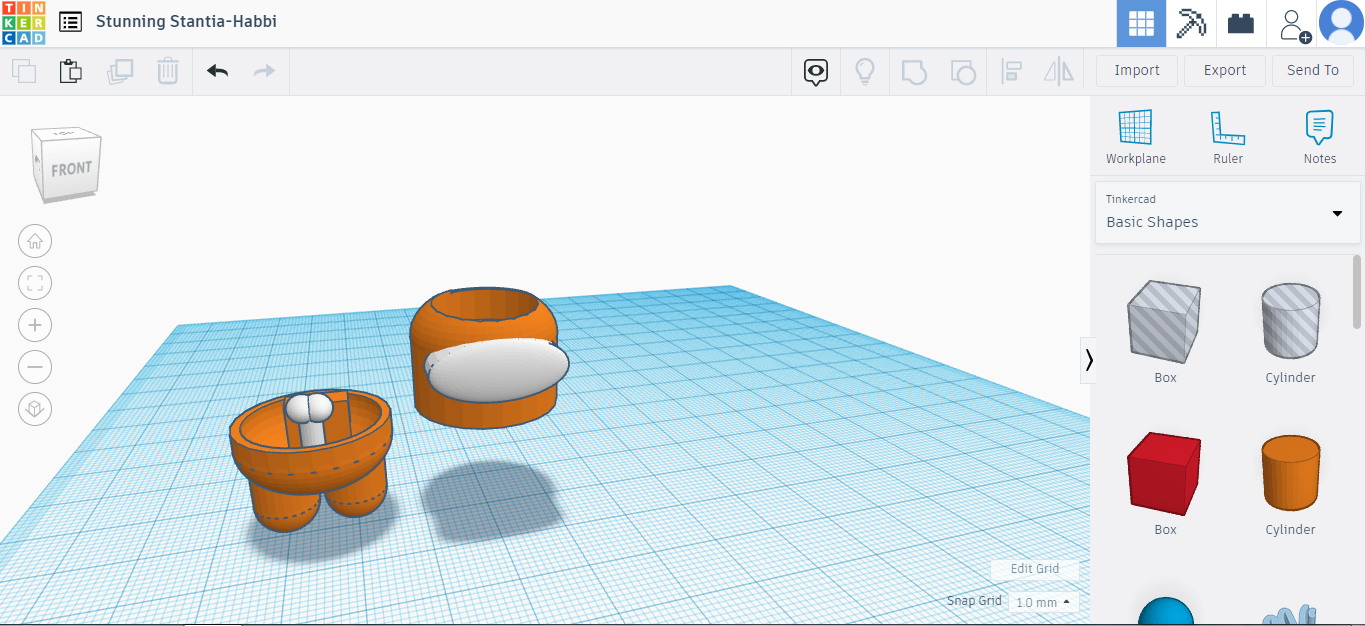Click the Align tool icon

(x=1011, y=71)
